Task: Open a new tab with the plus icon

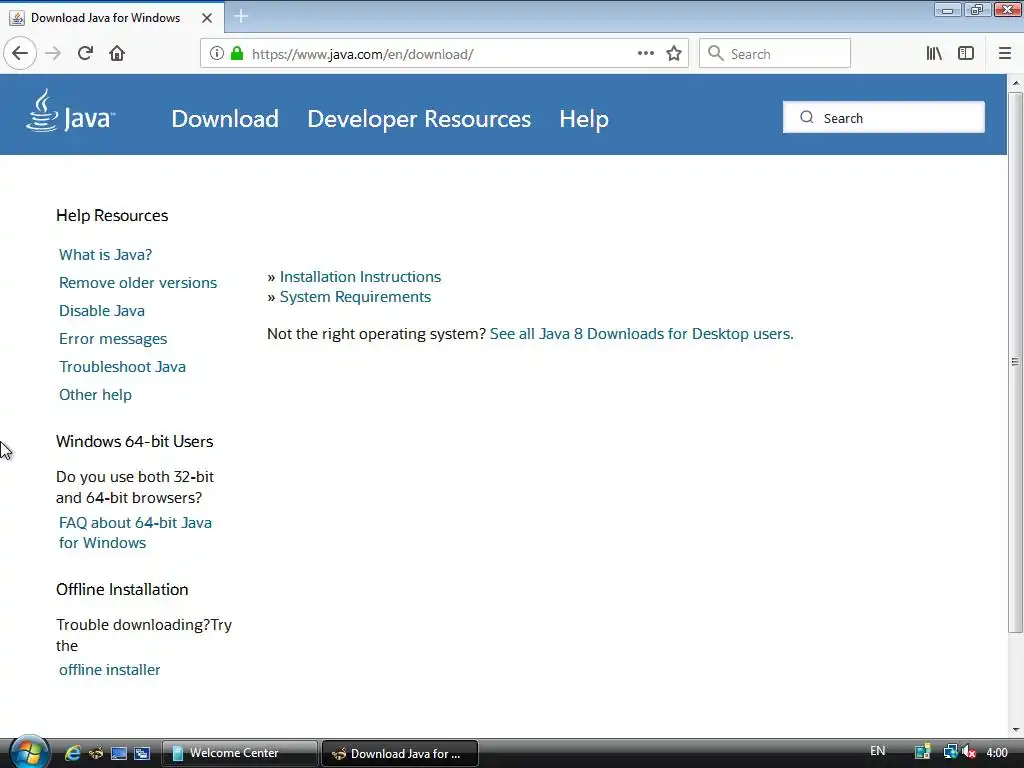Action: [x=241, y=16]
